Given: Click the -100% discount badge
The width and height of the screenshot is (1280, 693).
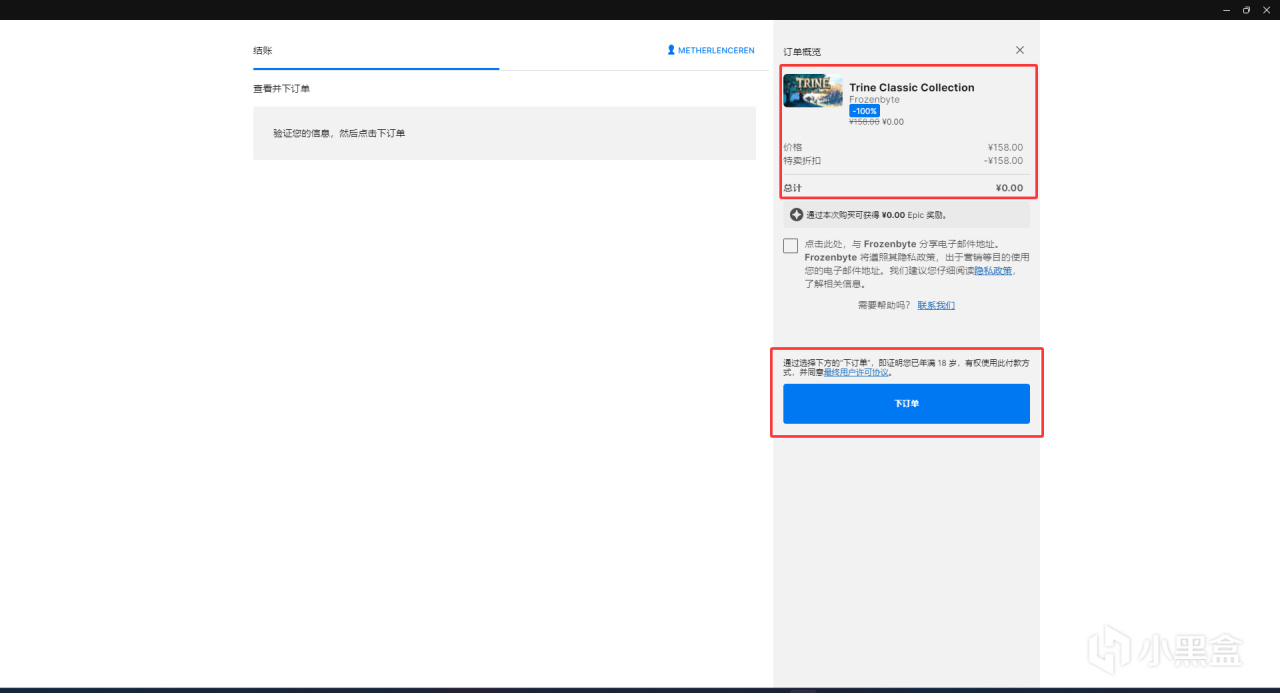Looking at the screenshot, I should pyautogui.click(x=865, y=111).
